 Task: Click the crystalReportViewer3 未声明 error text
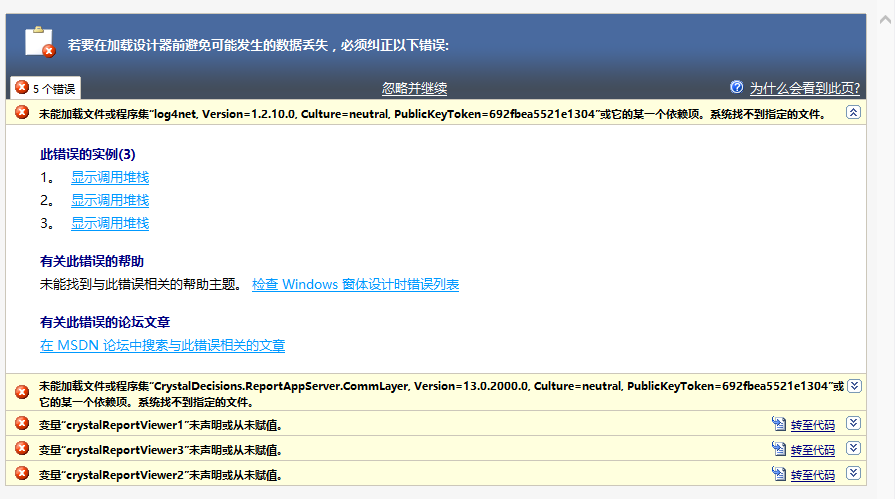[x=160, y=450]
